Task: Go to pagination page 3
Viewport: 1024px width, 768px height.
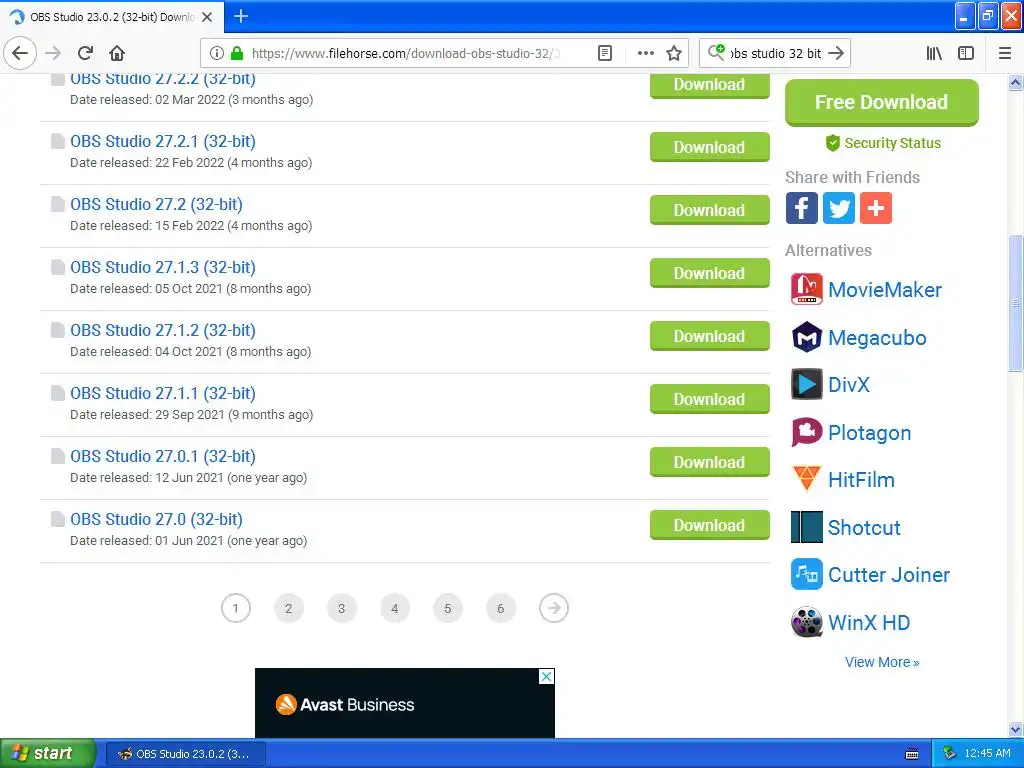Action: click(342, 609)
